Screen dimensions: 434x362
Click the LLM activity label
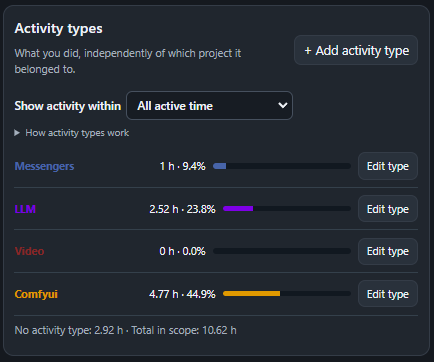(25, 209)
